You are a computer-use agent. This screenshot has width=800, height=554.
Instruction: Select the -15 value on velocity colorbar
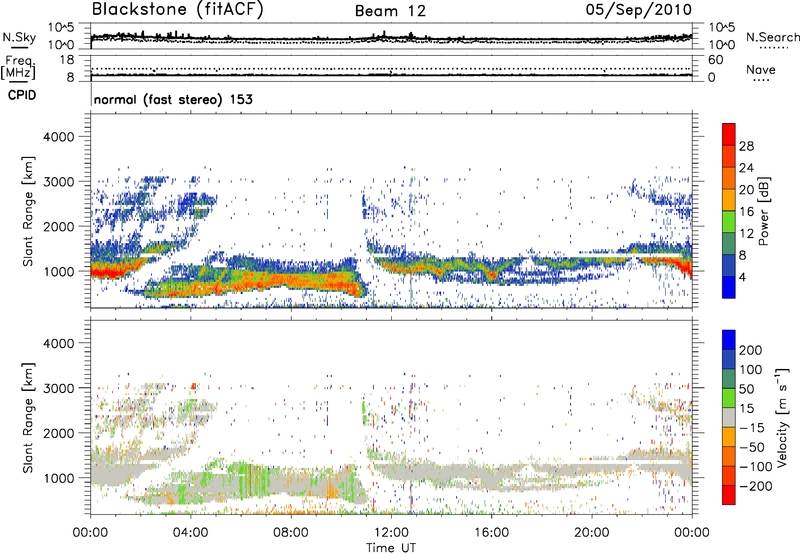point(752,428)
